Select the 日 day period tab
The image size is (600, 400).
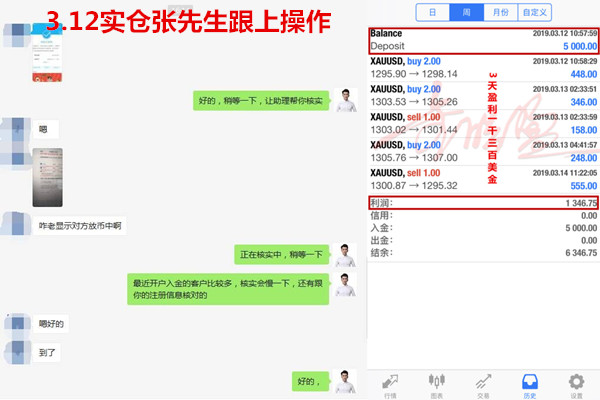tap(433, 12)
